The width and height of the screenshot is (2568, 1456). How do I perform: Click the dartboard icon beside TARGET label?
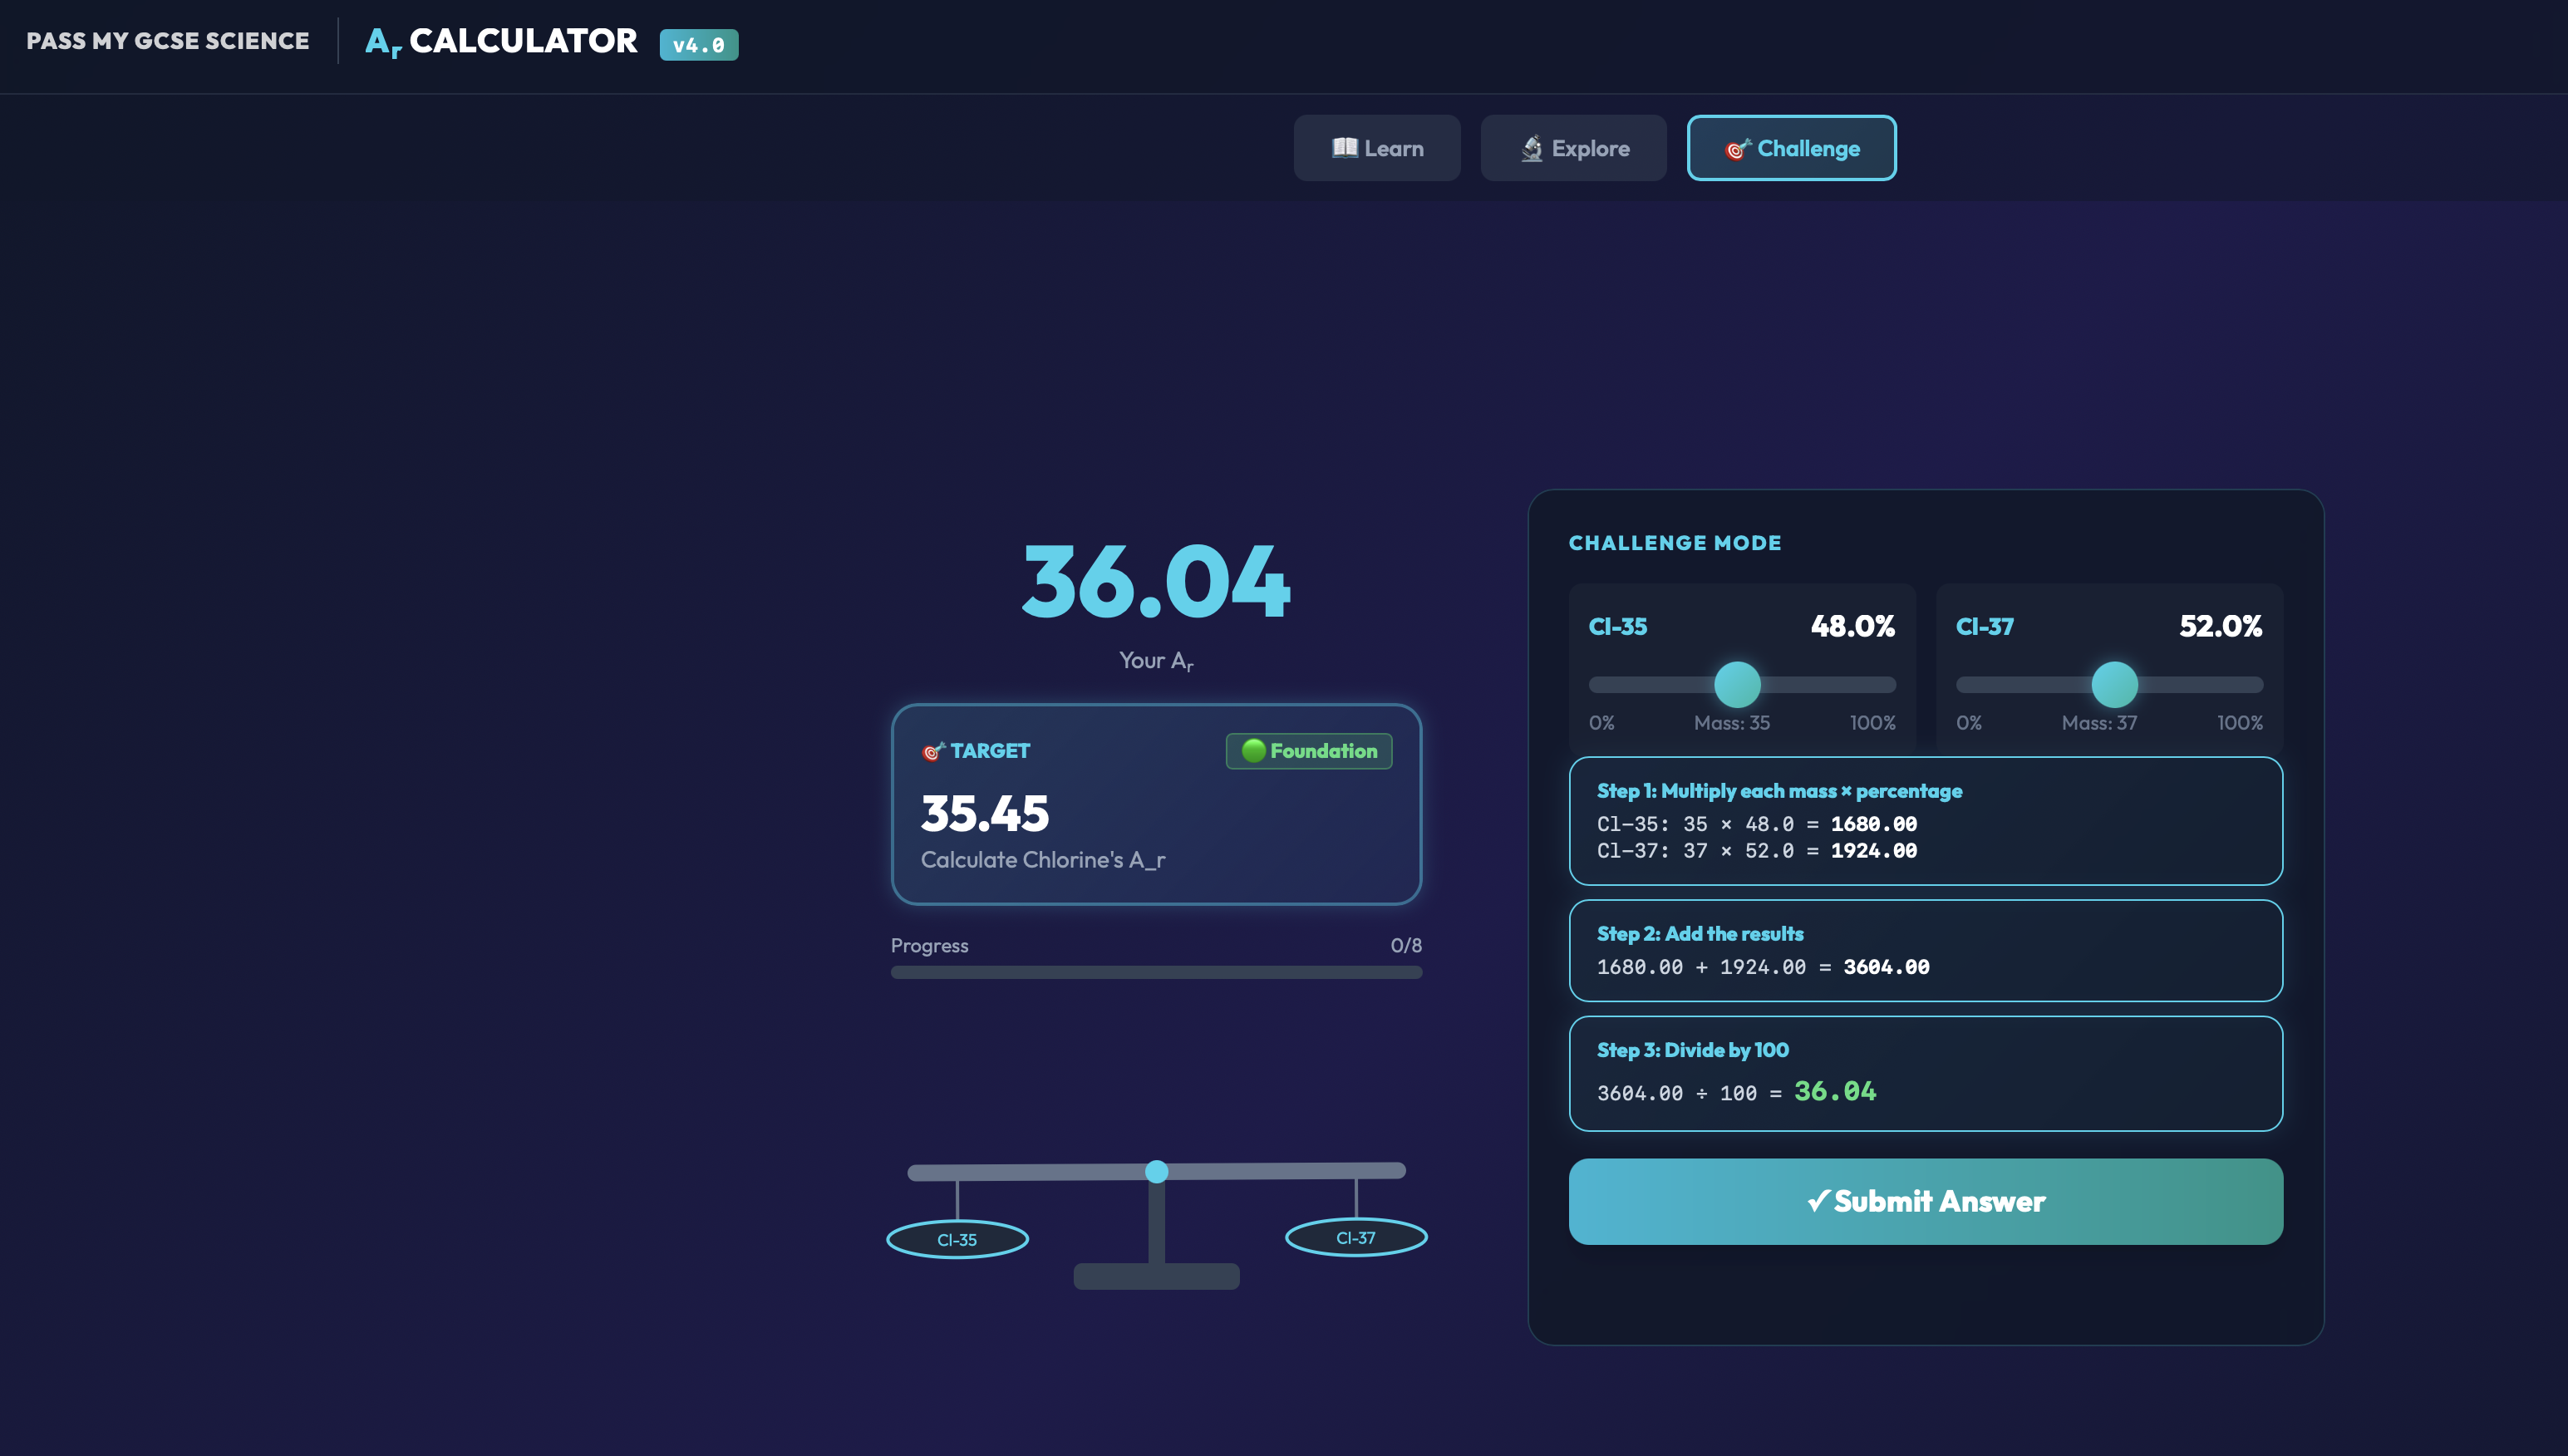[x=932, y=751]
